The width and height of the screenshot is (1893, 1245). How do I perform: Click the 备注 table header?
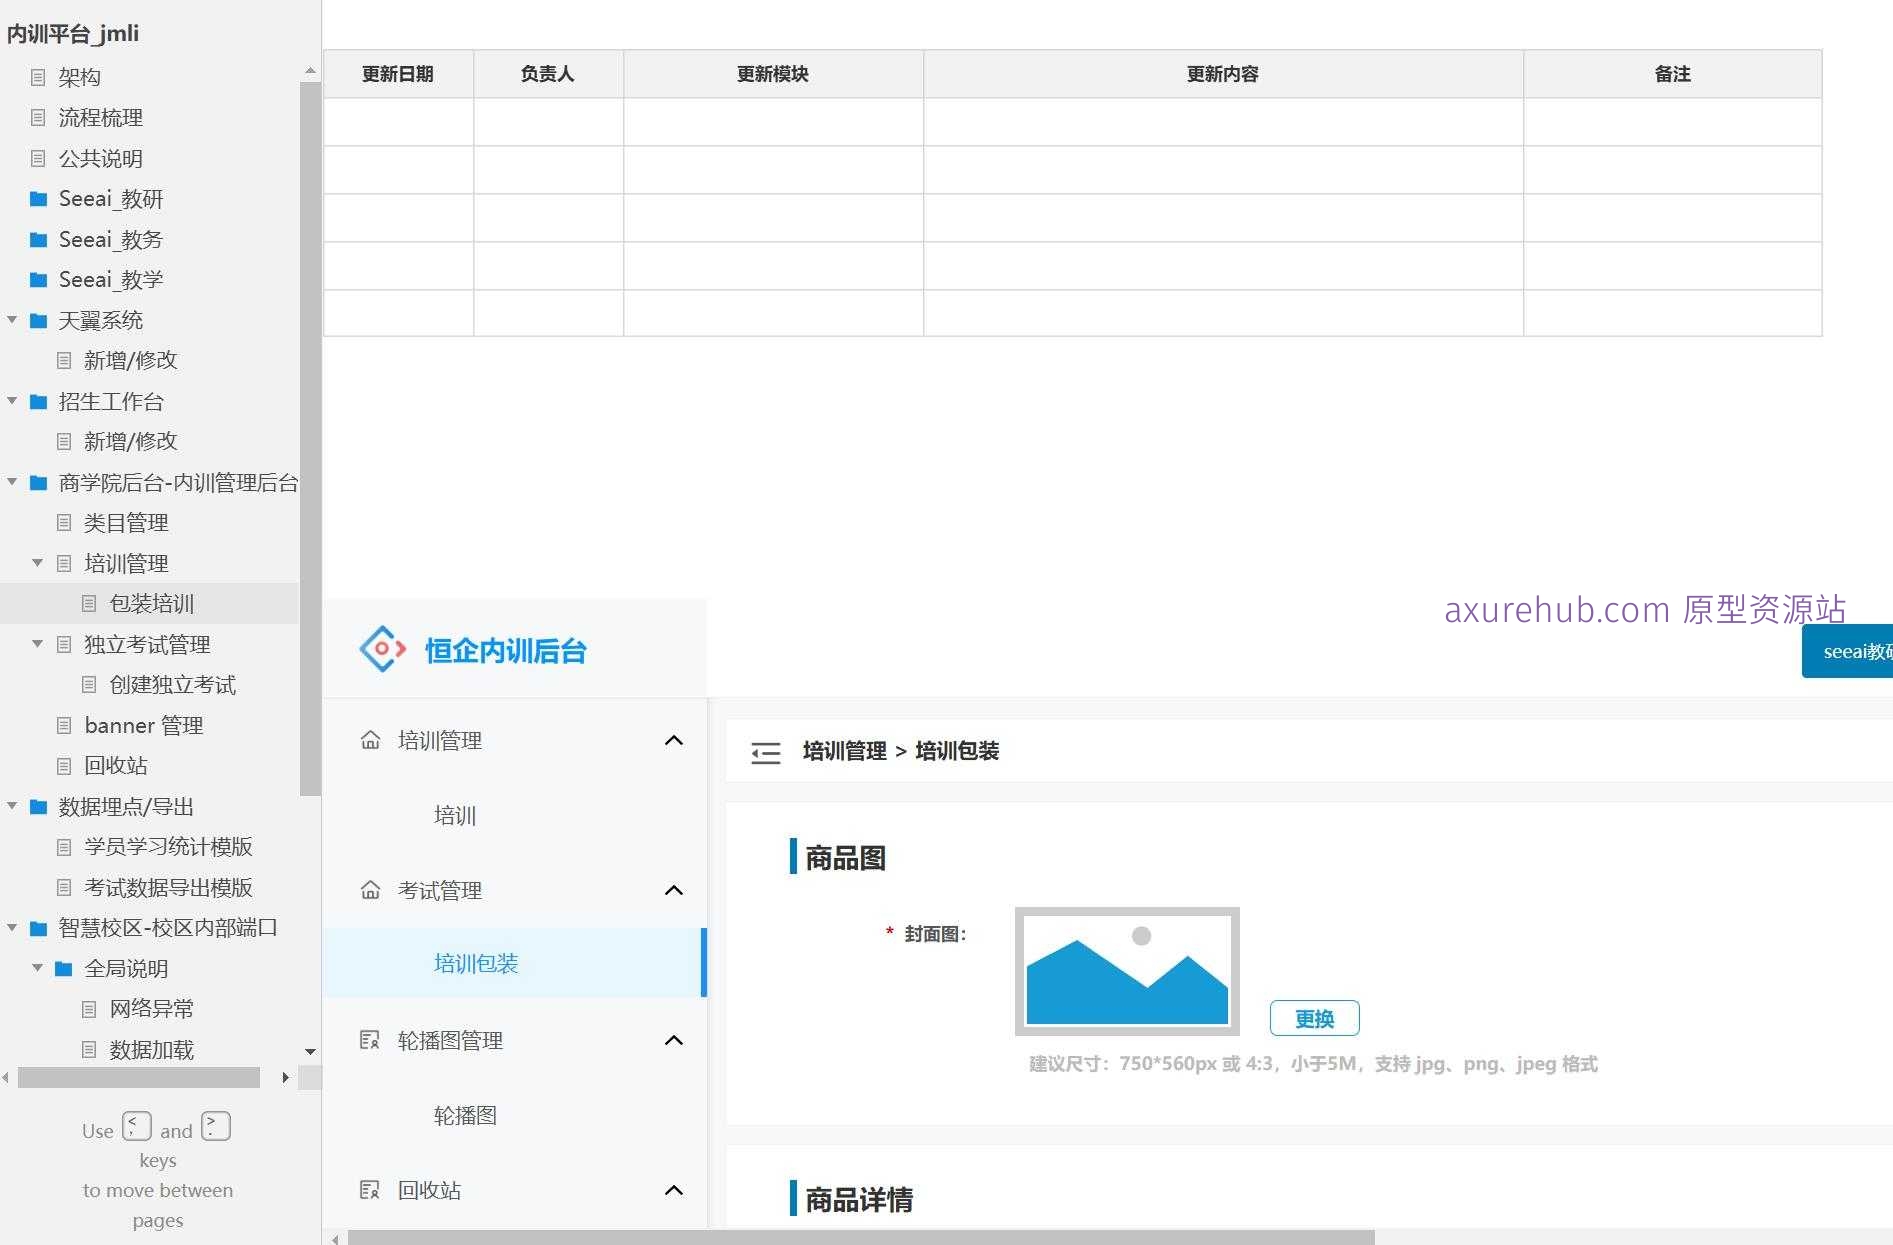pos(1672,74)
